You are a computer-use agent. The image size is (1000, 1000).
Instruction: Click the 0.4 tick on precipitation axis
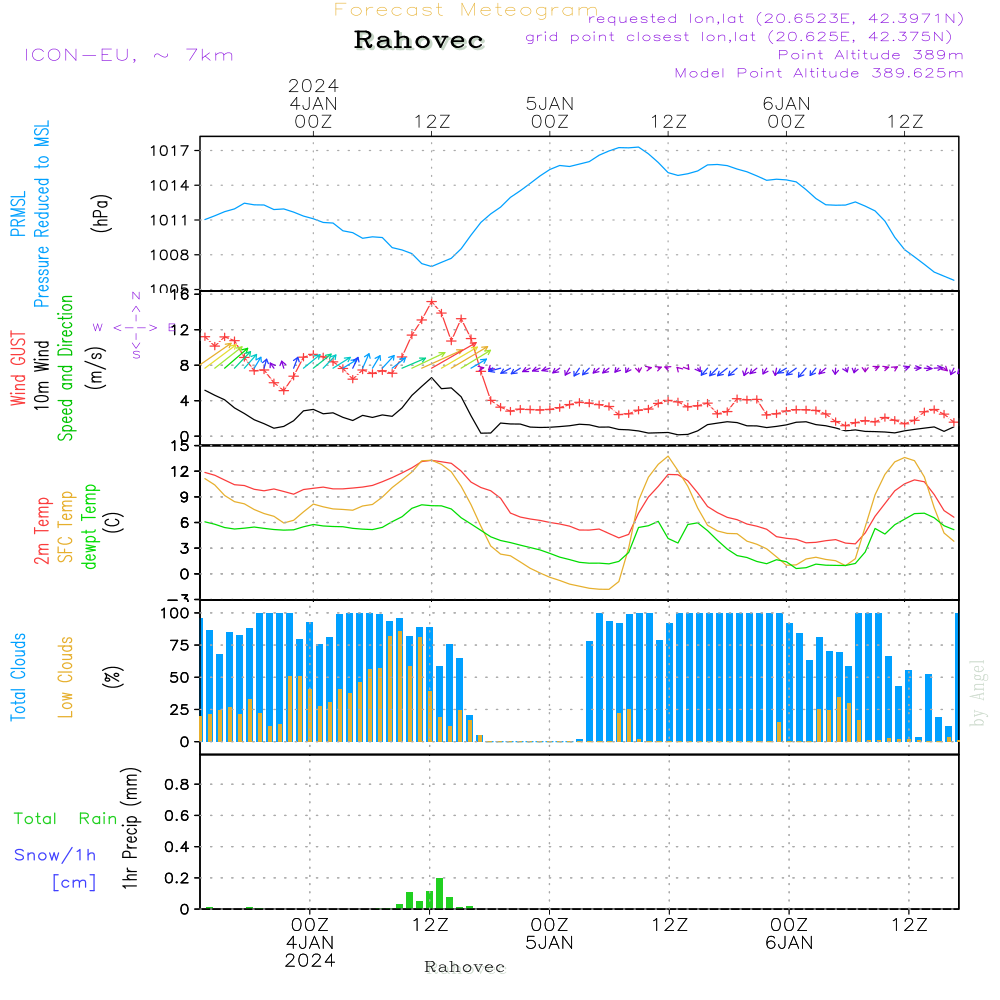click(x=177, y=847)
